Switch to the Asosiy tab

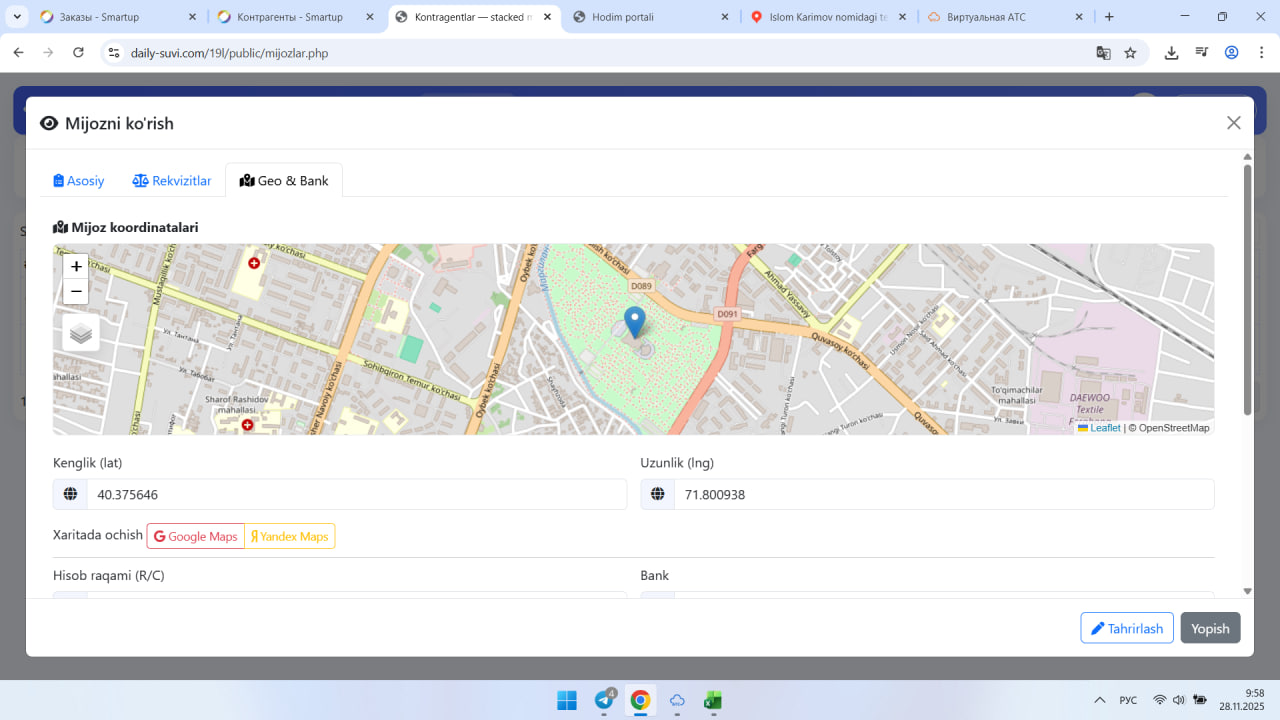coord(79,181)
